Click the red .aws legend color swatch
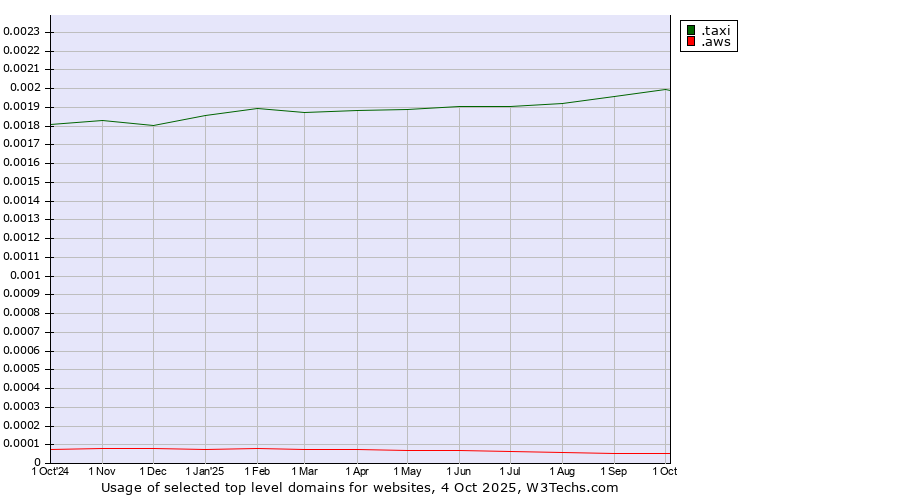The width and height of the screenshot is (900, 500). tap(690, 42)
